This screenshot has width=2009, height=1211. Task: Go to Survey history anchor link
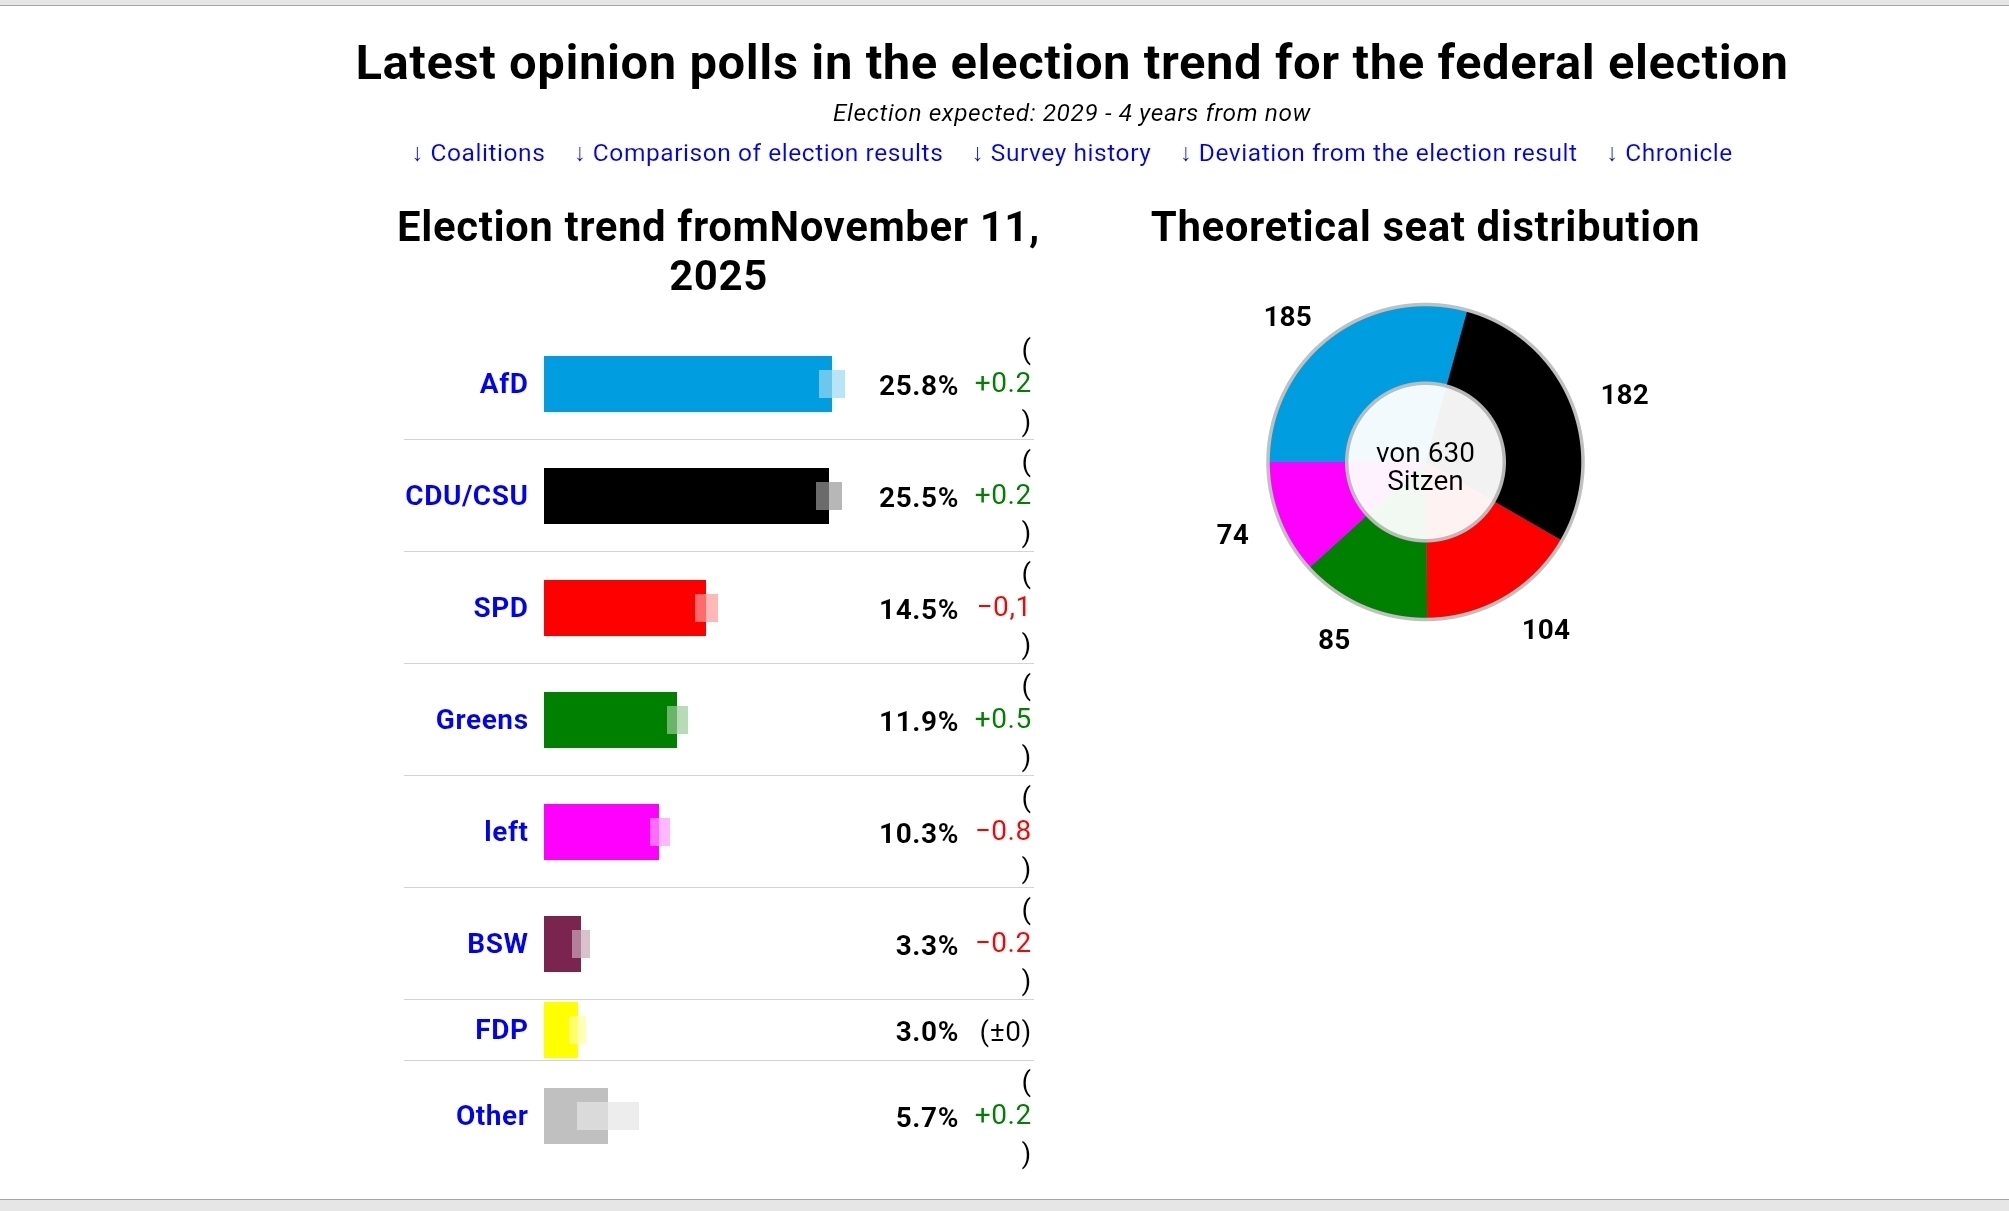click(1061, 153)
